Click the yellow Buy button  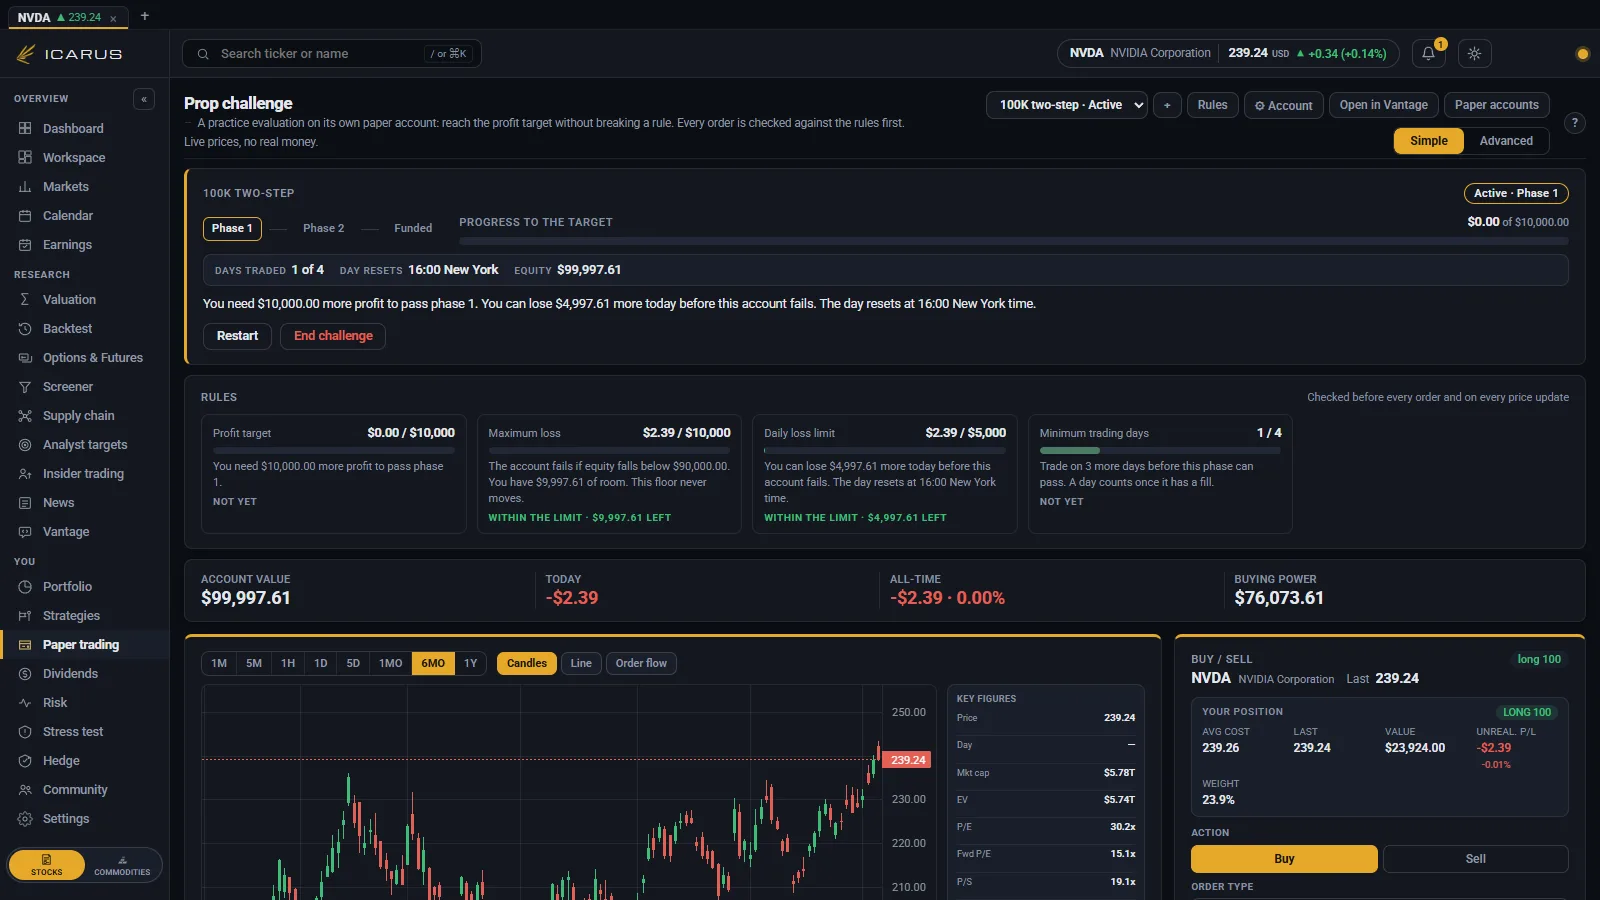1284,859
